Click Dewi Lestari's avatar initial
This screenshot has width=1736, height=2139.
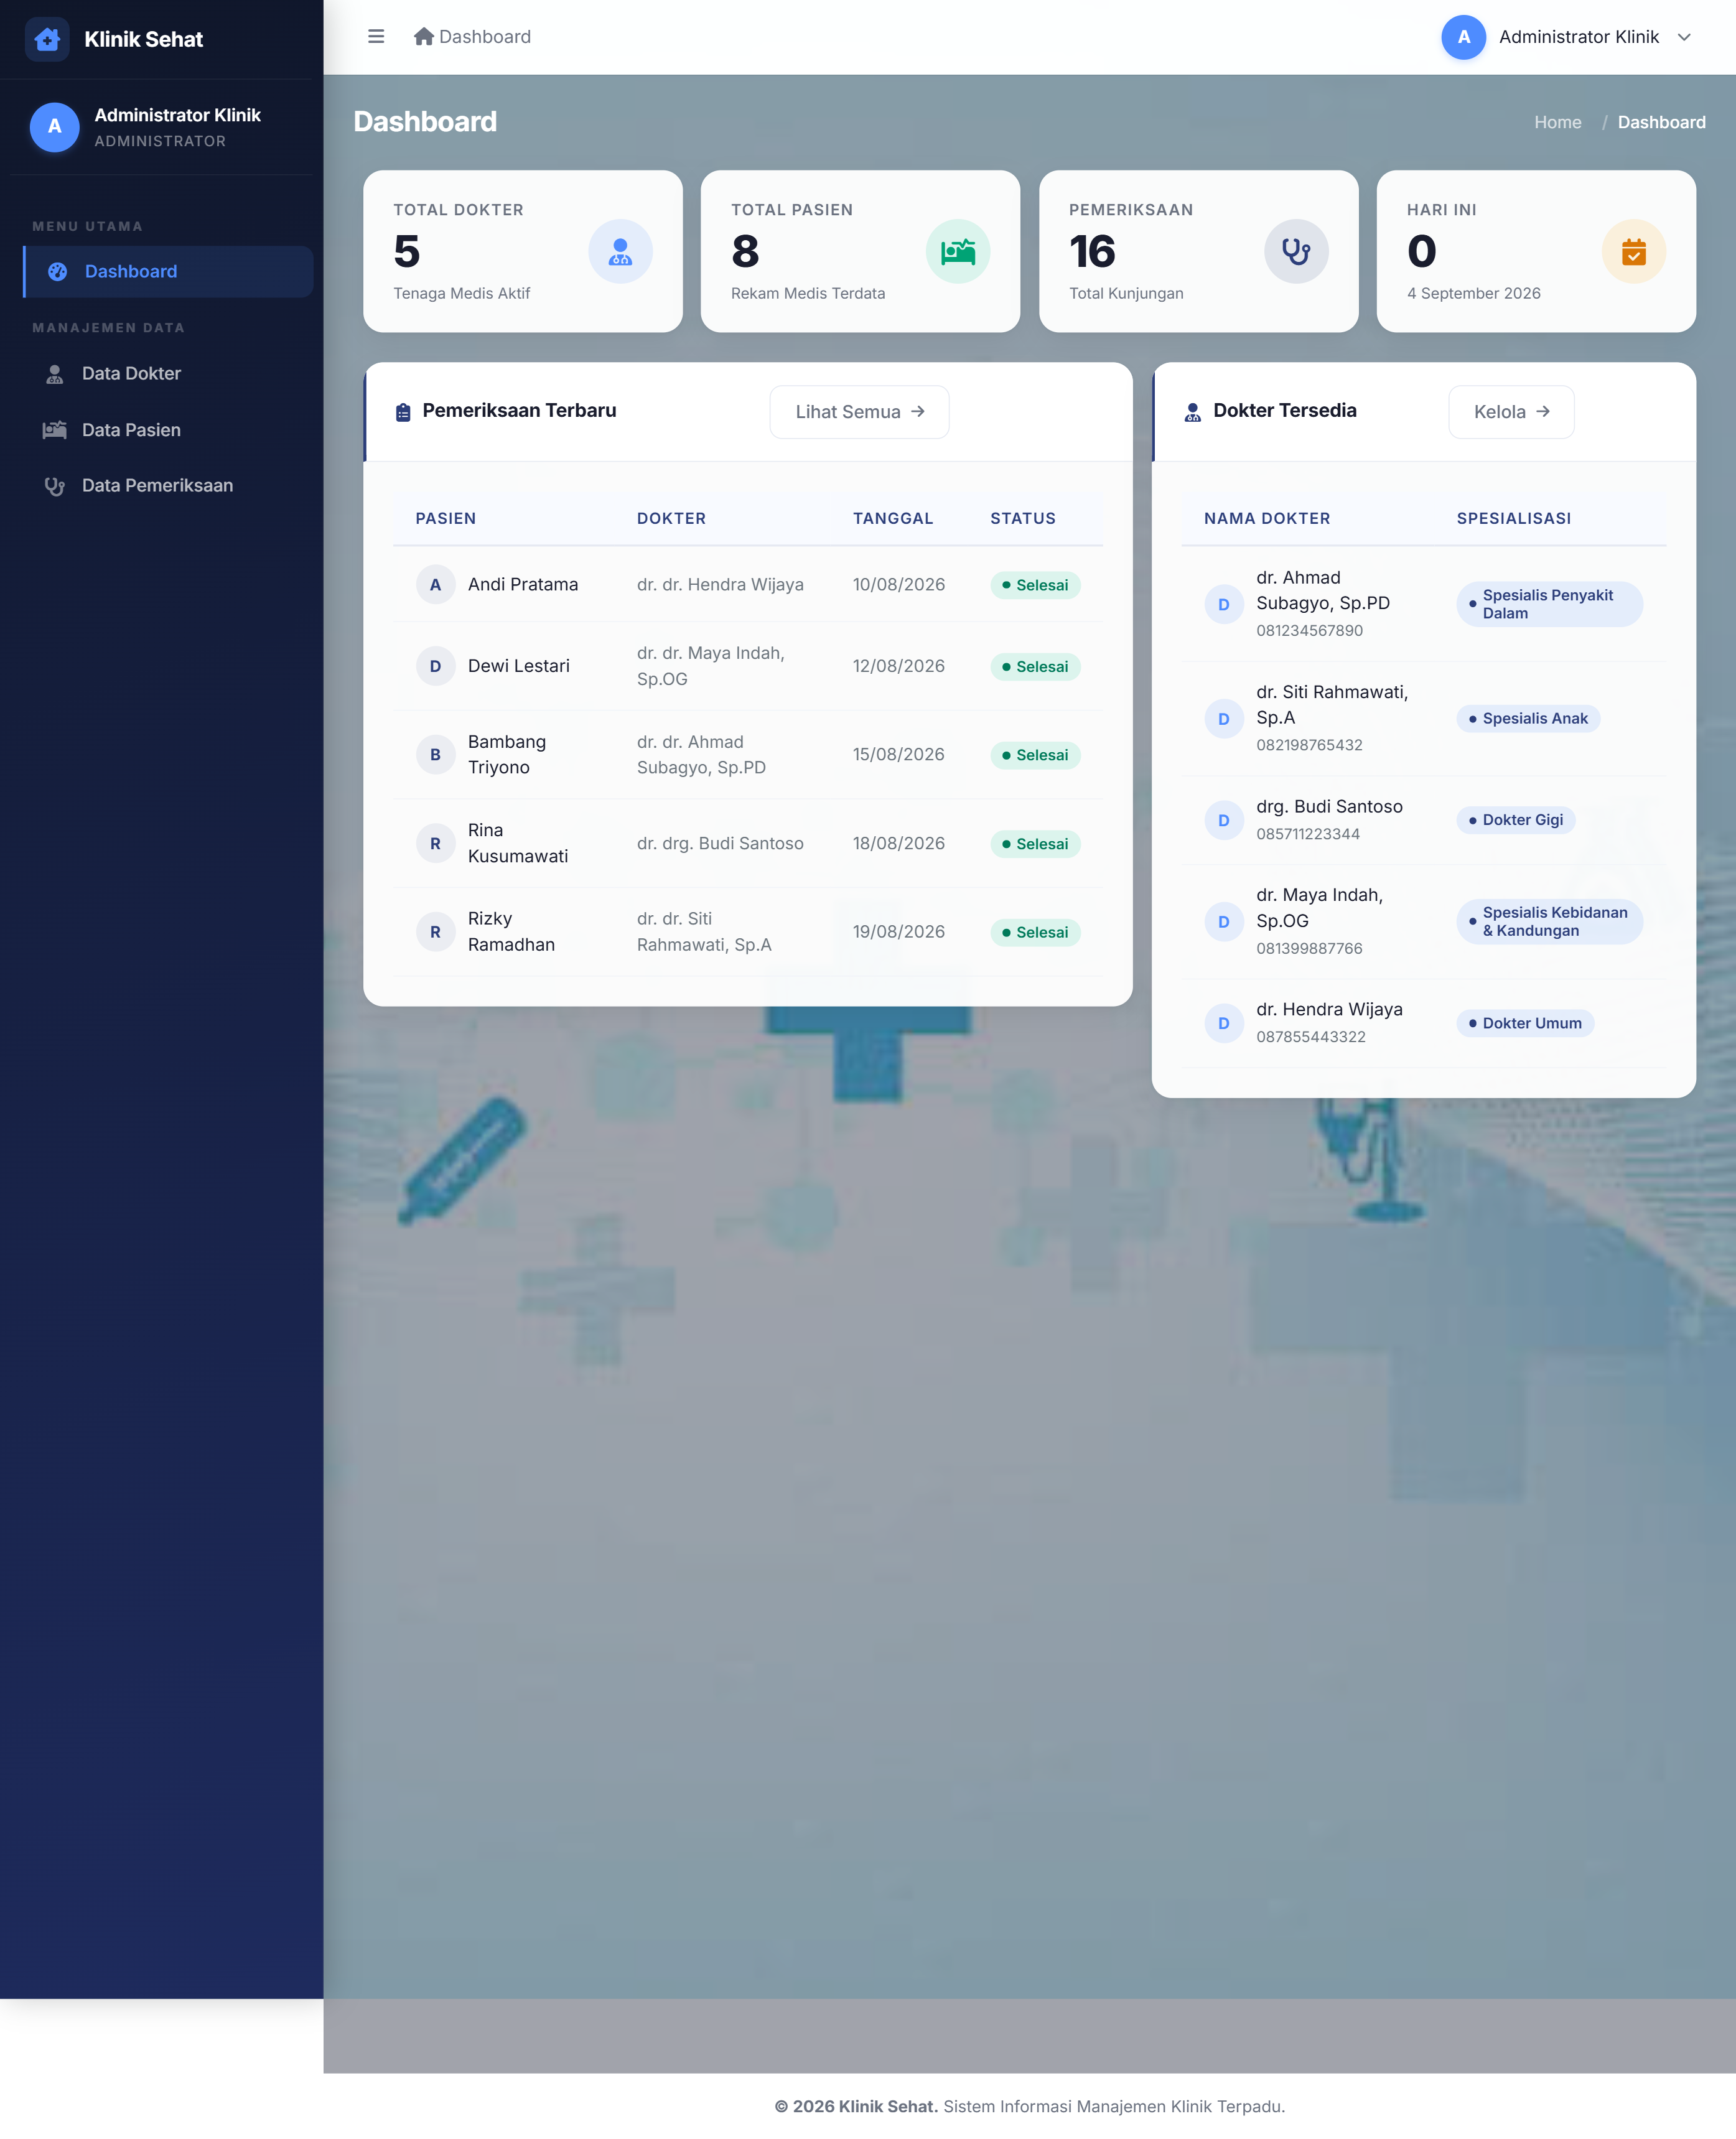point(435,666)
